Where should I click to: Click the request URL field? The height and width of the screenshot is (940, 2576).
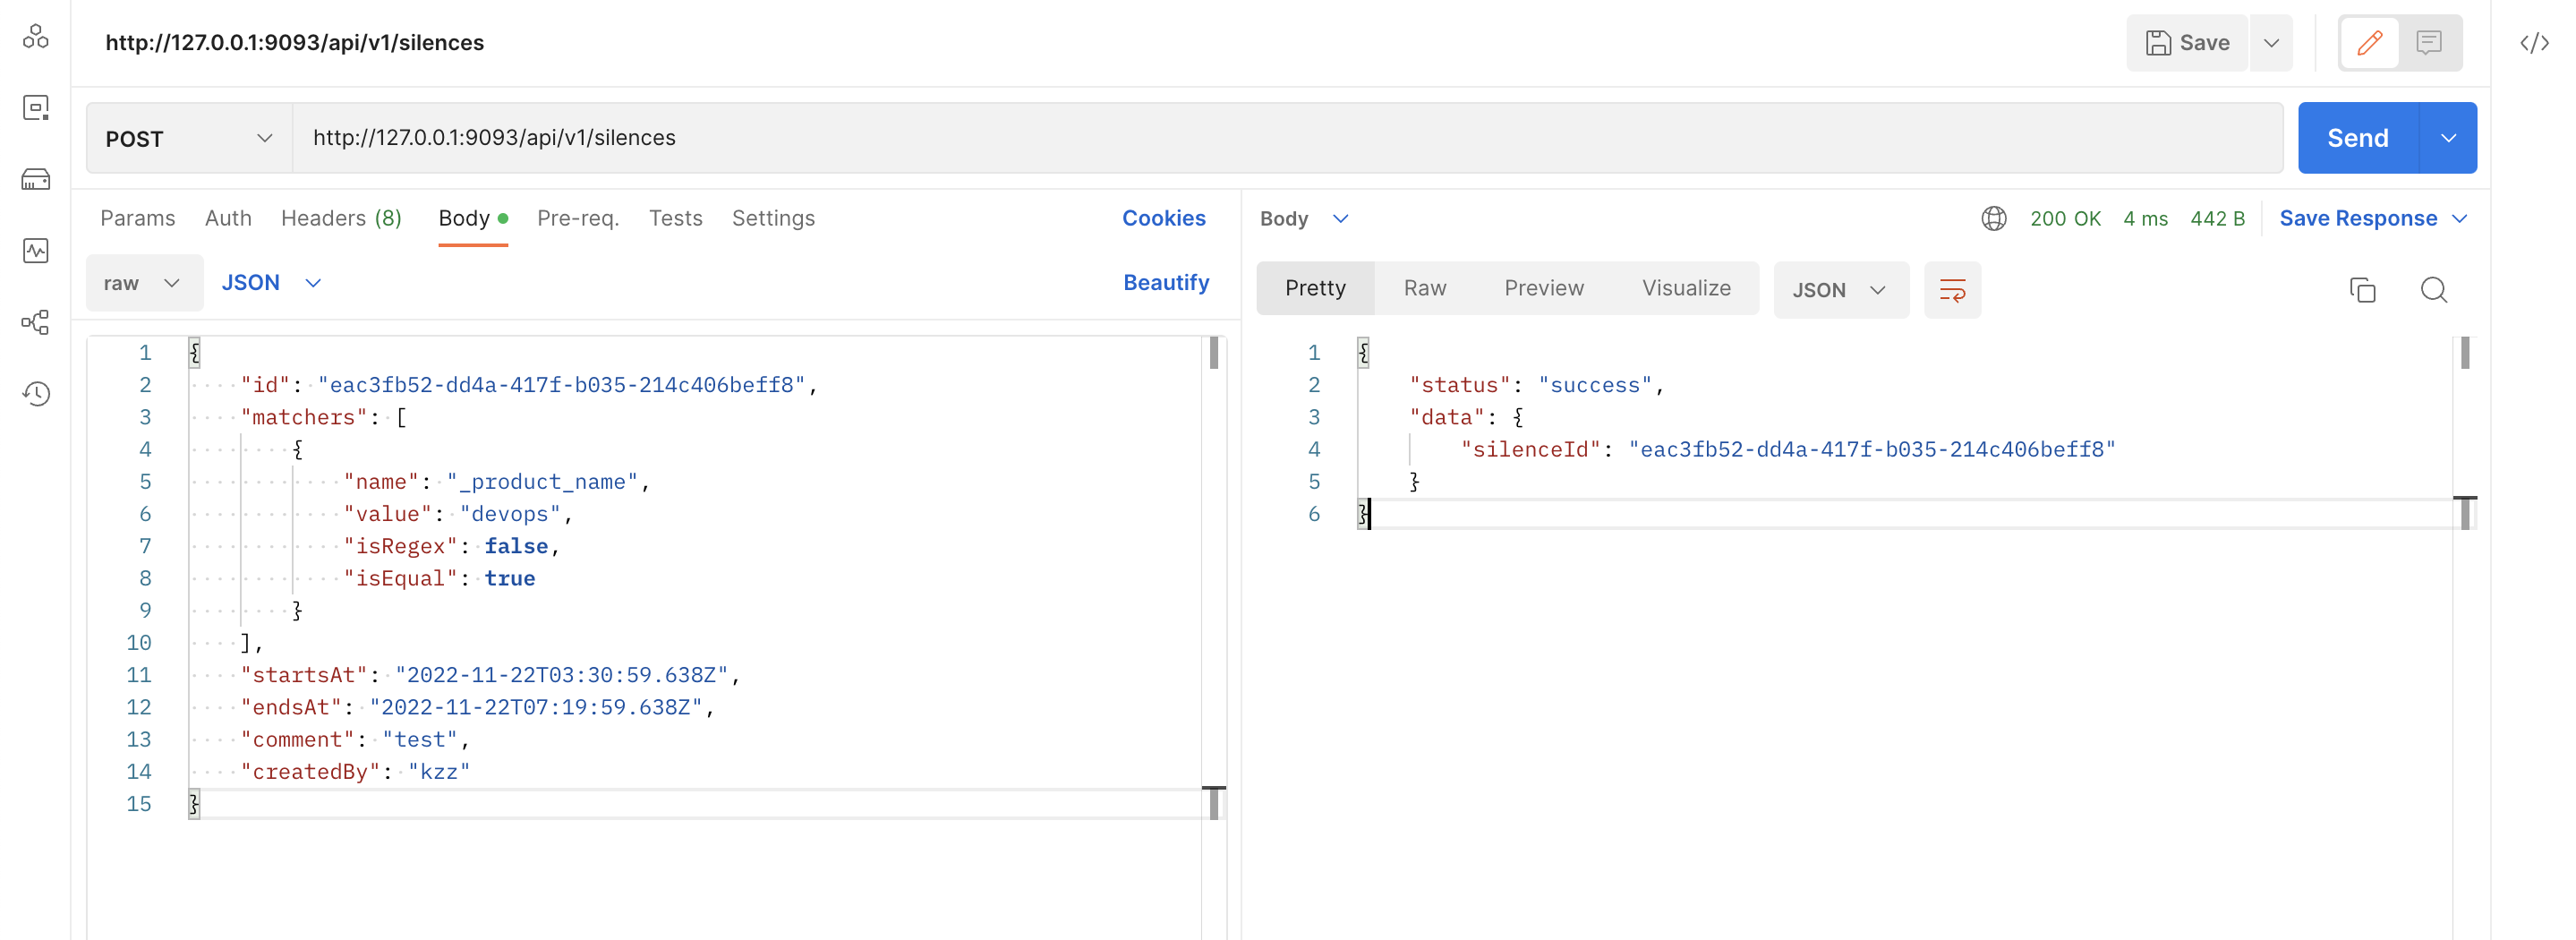[x=1287, y=138]
